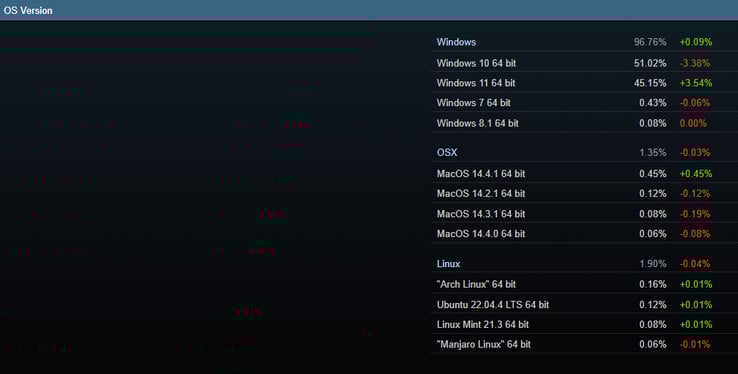Click the 96.76% Windows share value
The height and width of the screenshot is (374, 738).
tap(650, 42)
